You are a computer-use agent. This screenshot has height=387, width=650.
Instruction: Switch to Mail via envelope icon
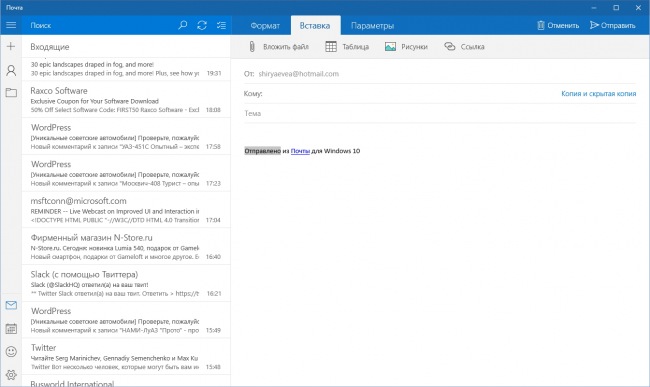point(11,305)
